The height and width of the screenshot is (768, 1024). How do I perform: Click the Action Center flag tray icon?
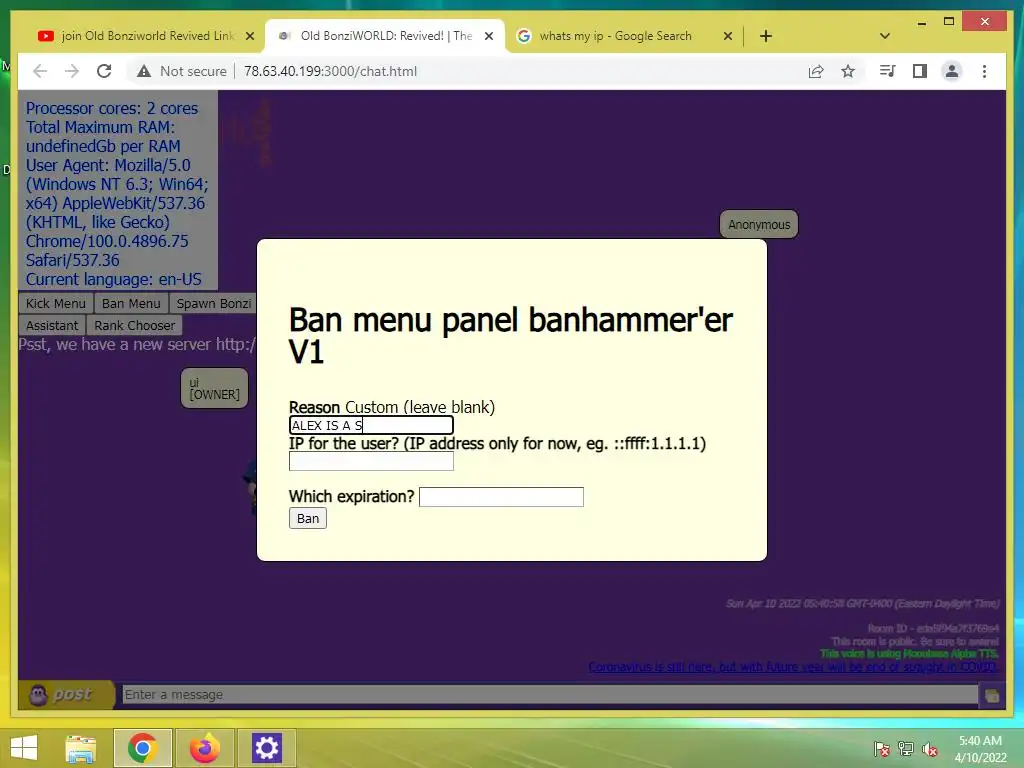tap(882, 749)
